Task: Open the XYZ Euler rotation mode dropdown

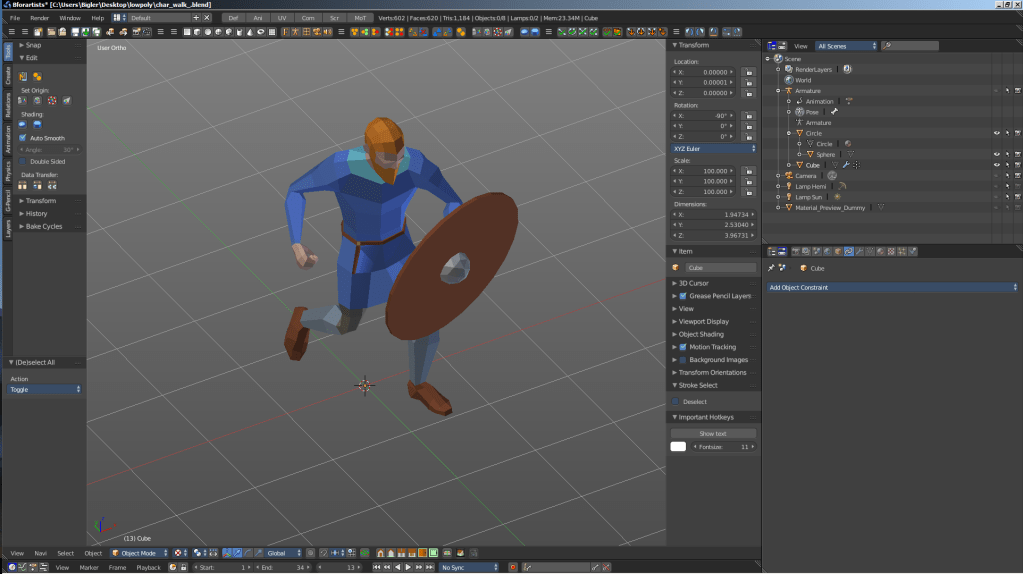Action: (x=714, y=149)
